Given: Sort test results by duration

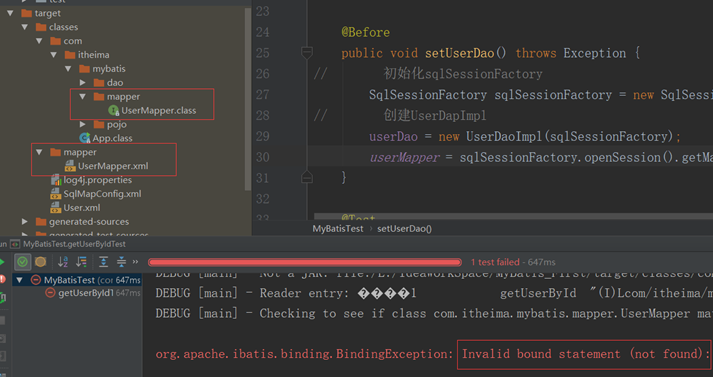Looking at the screenshot, I should [x=81, y=261].
